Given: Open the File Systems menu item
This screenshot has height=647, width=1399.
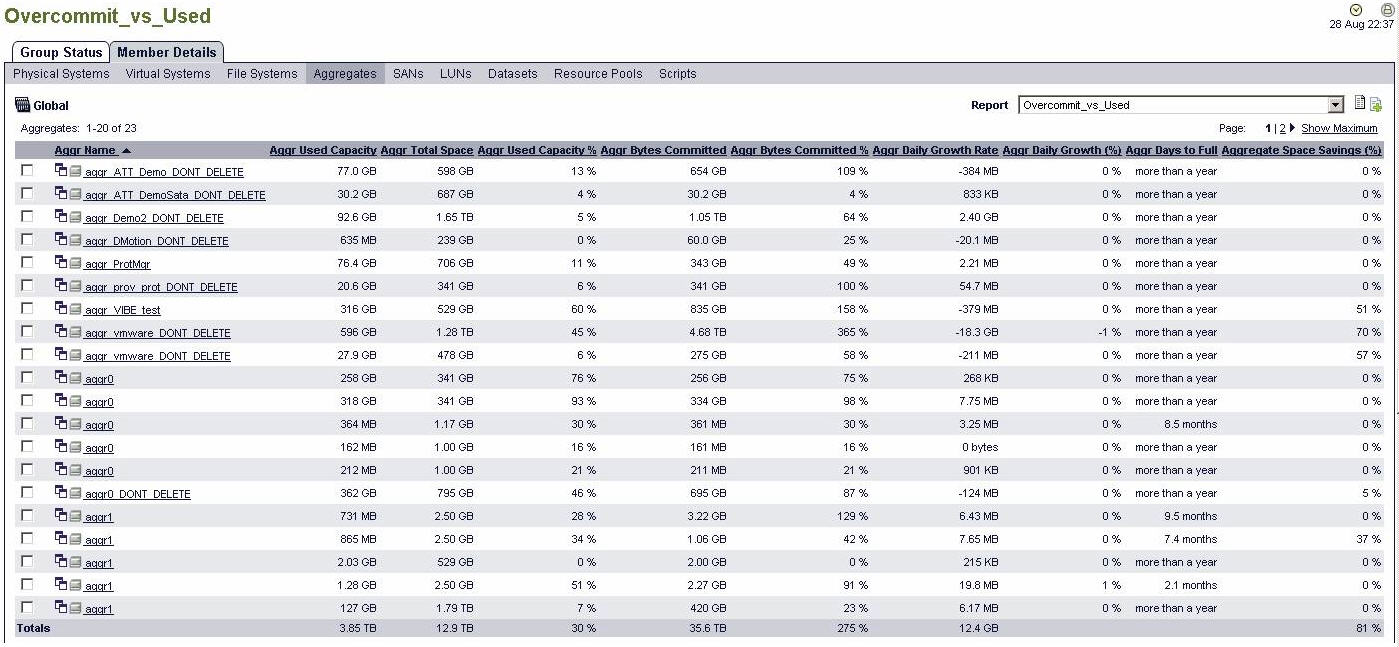Looking at the screenshot, I should (x=262, y=74).
